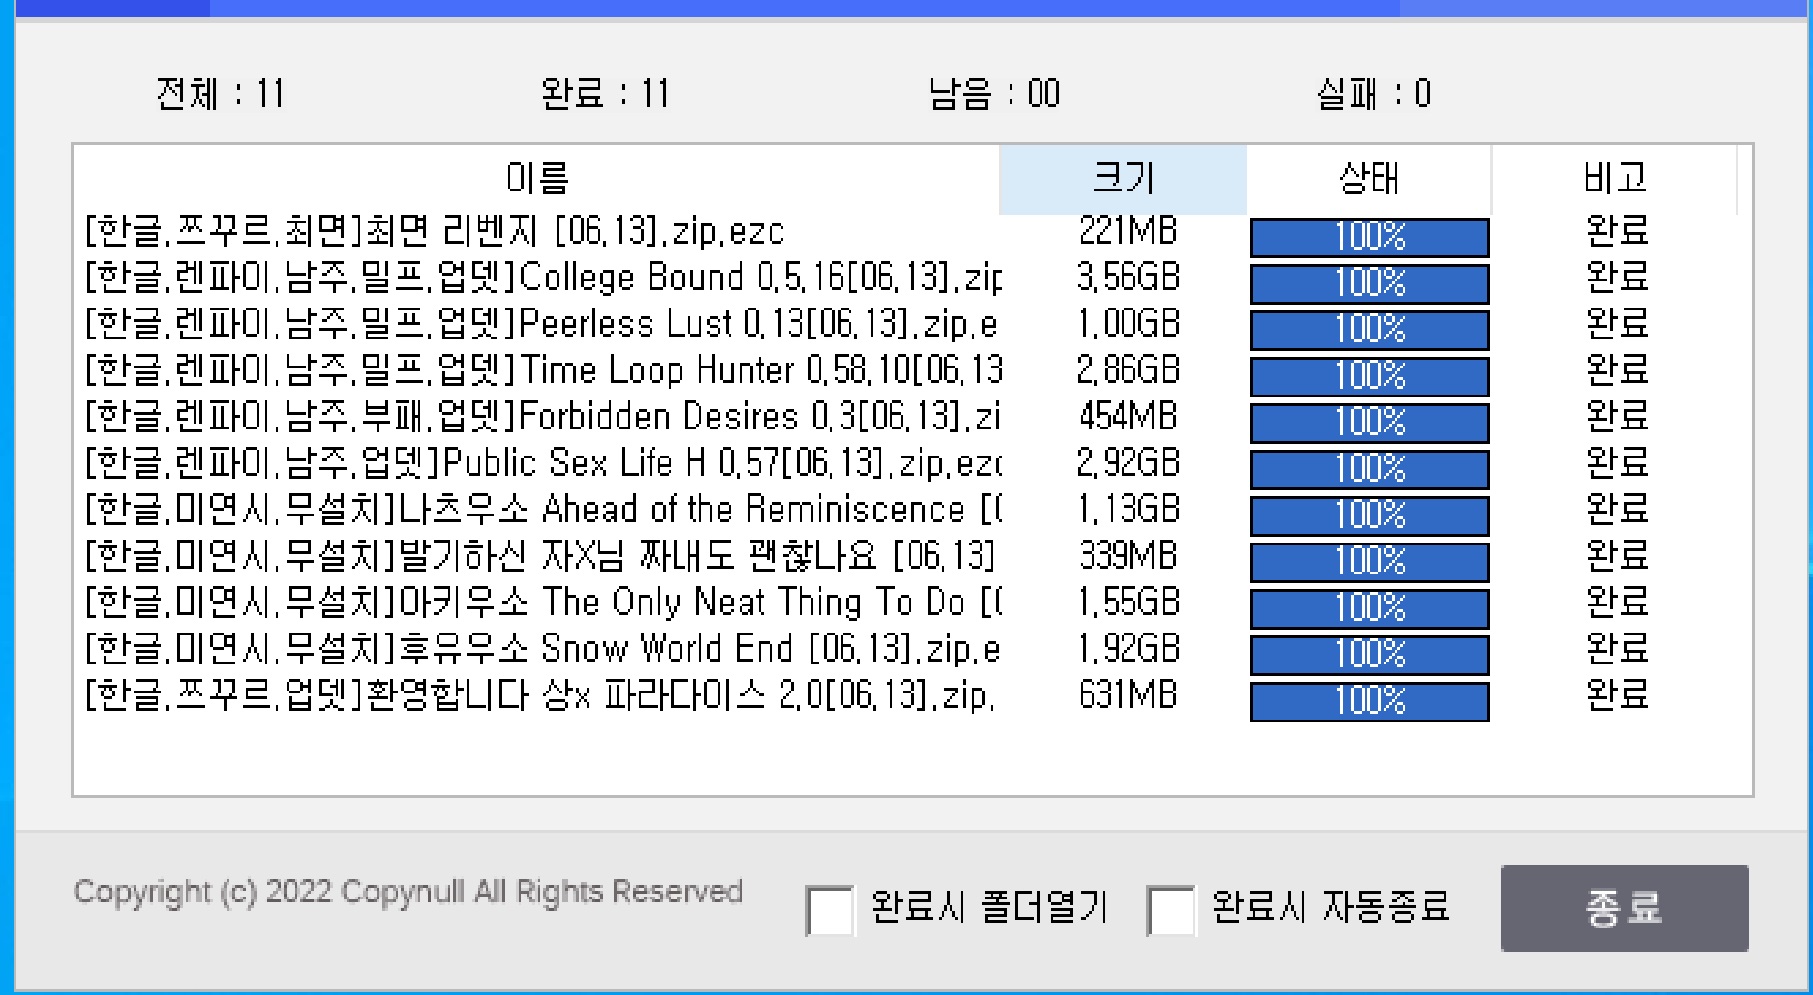Select the College Bound file row
1813x995 pixels.
coord(542,277)
